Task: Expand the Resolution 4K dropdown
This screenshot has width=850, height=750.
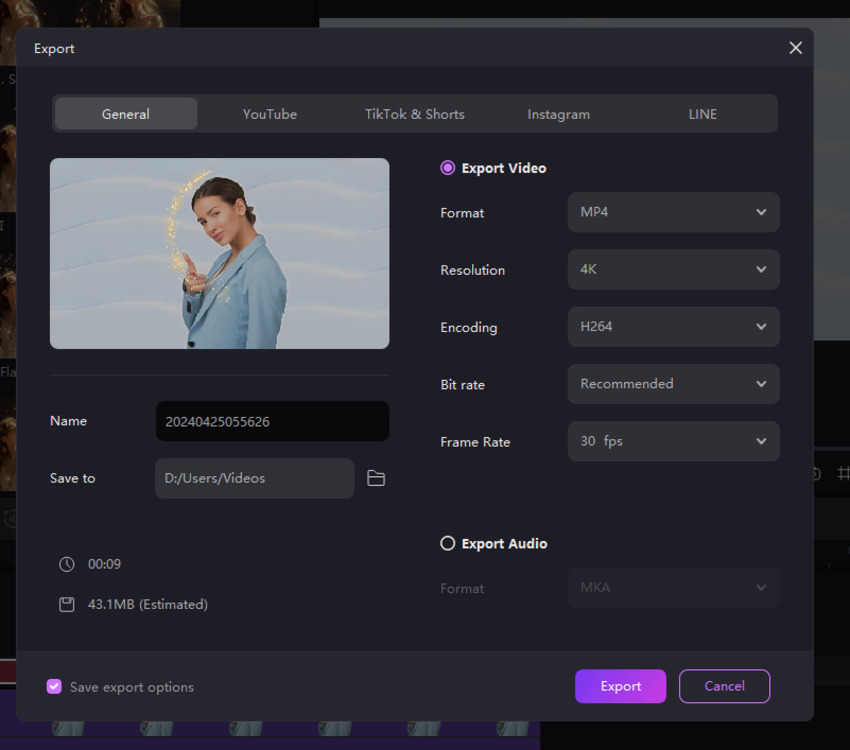Action: (x=673, y=270)
